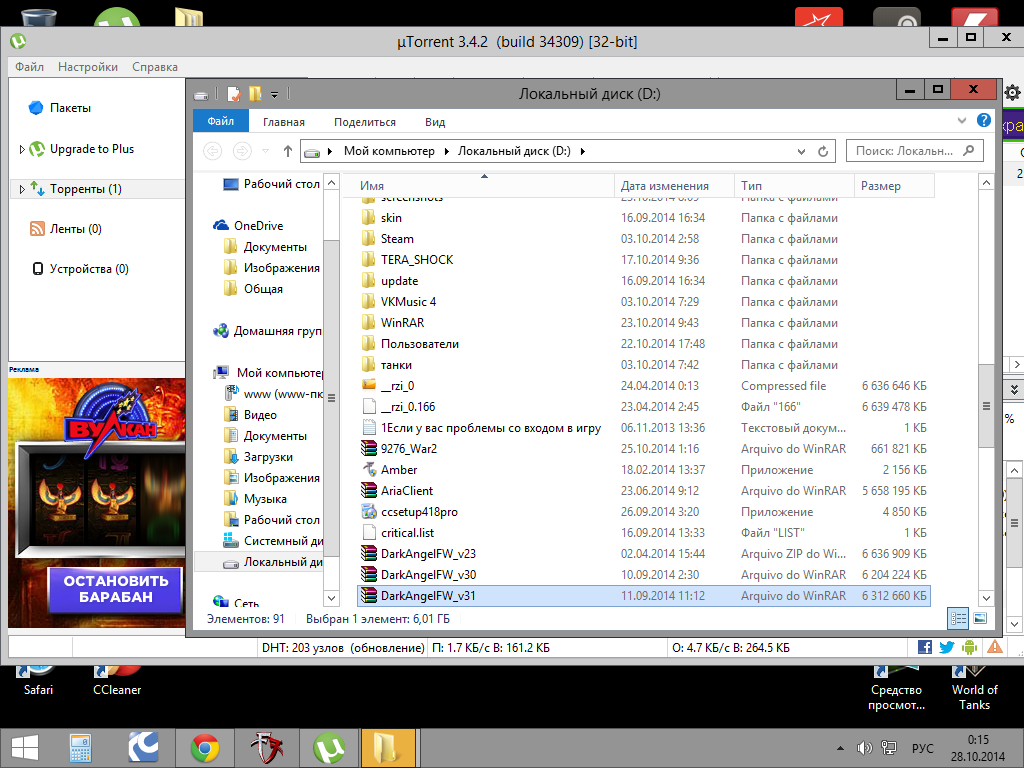Click the navigation pane scrollbar thumb

coord(331,397)
